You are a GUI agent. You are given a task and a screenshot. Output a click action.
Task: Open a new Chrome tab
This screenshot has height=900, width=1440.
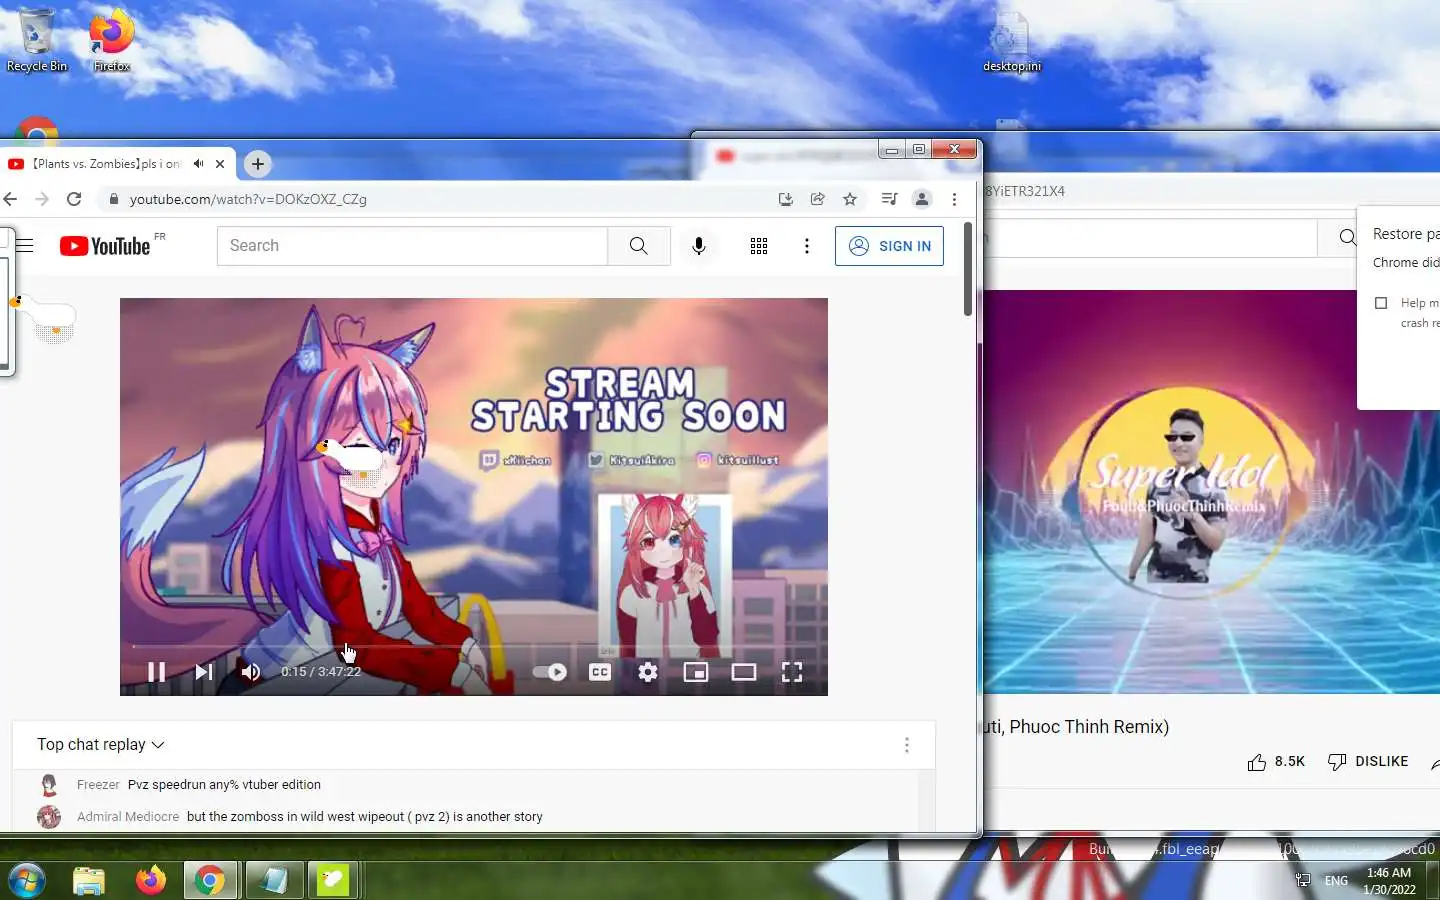[258, 164]
